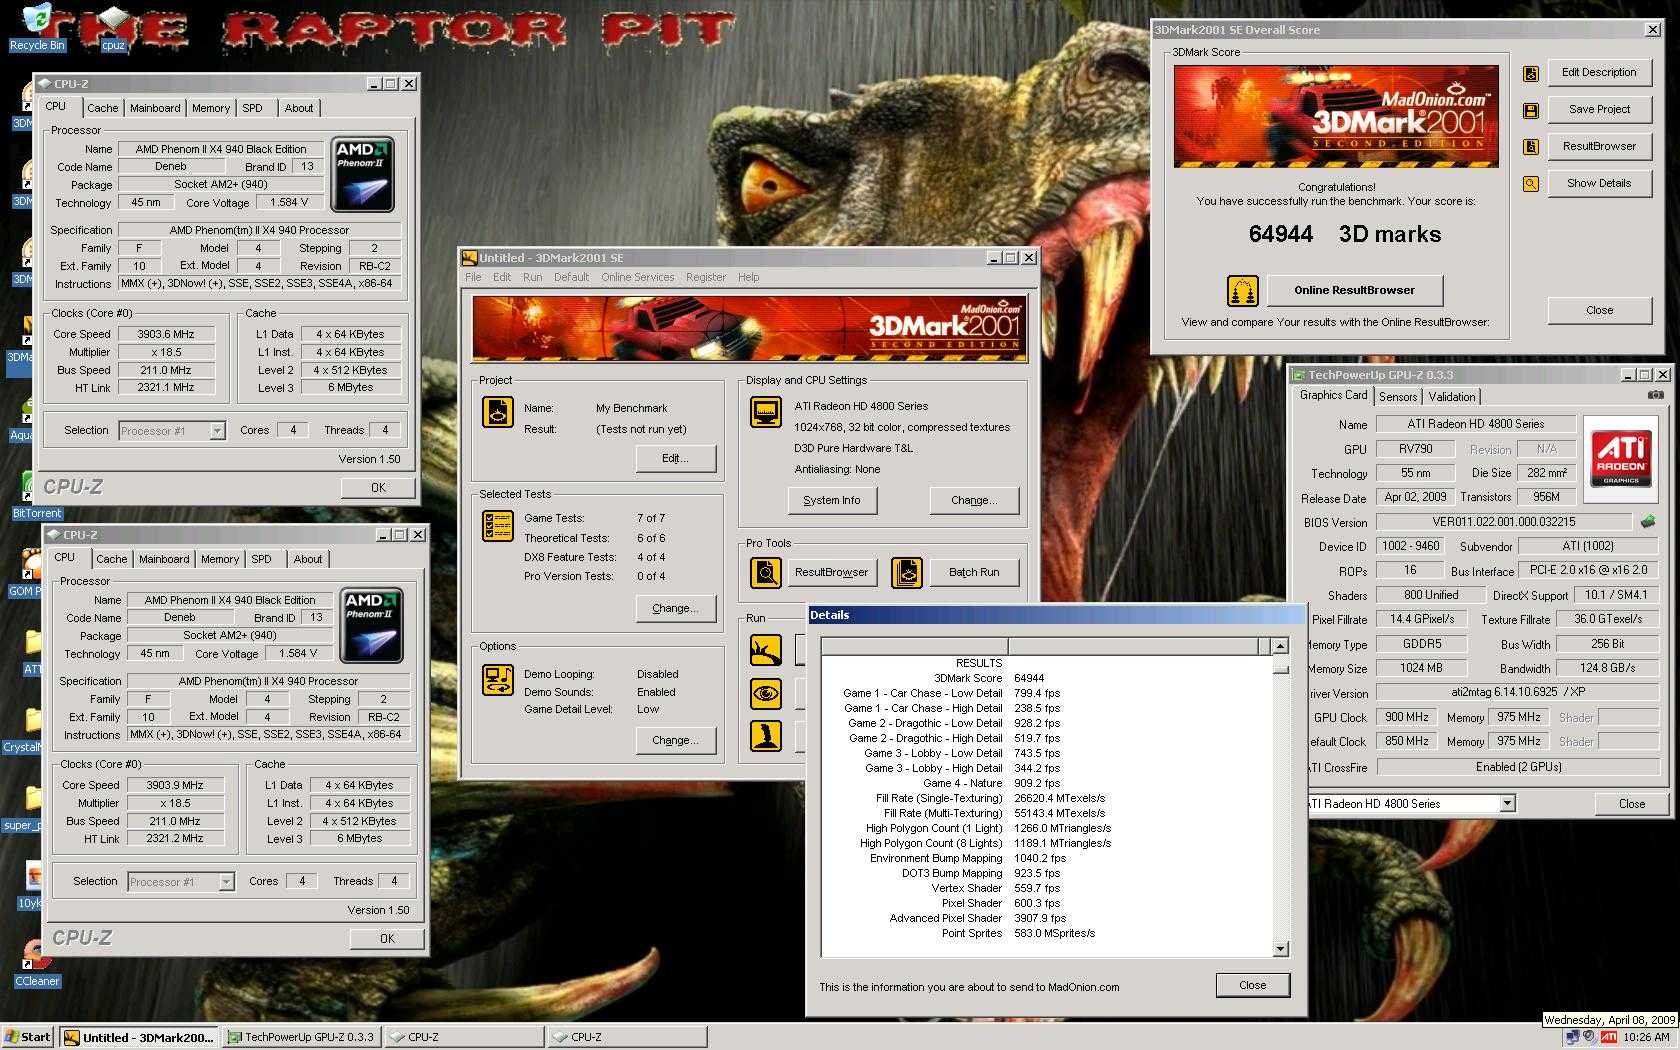The height and width of the screenshot is (1050, 1680).
Task: Open Mainboard tab in upper CPU-Z
Action: 155,108
